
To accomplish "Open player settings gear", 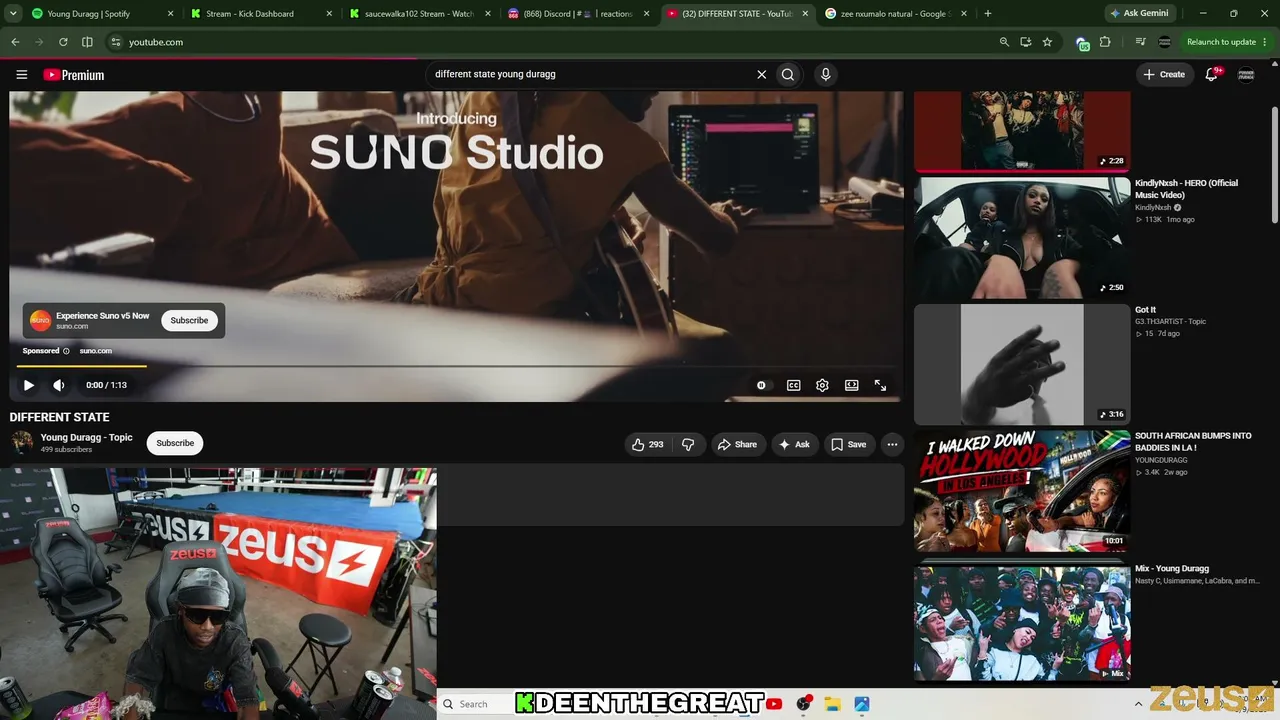I will [x=822, y=385].
